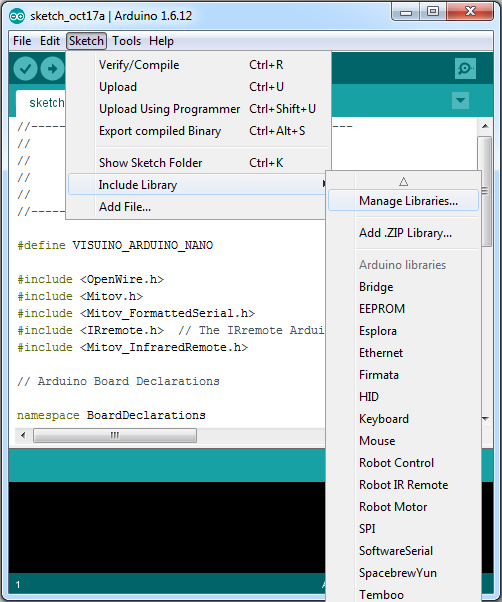Click the Mitov_FormattedSerial.h include line
502x602 pixels.
(136, 313)
